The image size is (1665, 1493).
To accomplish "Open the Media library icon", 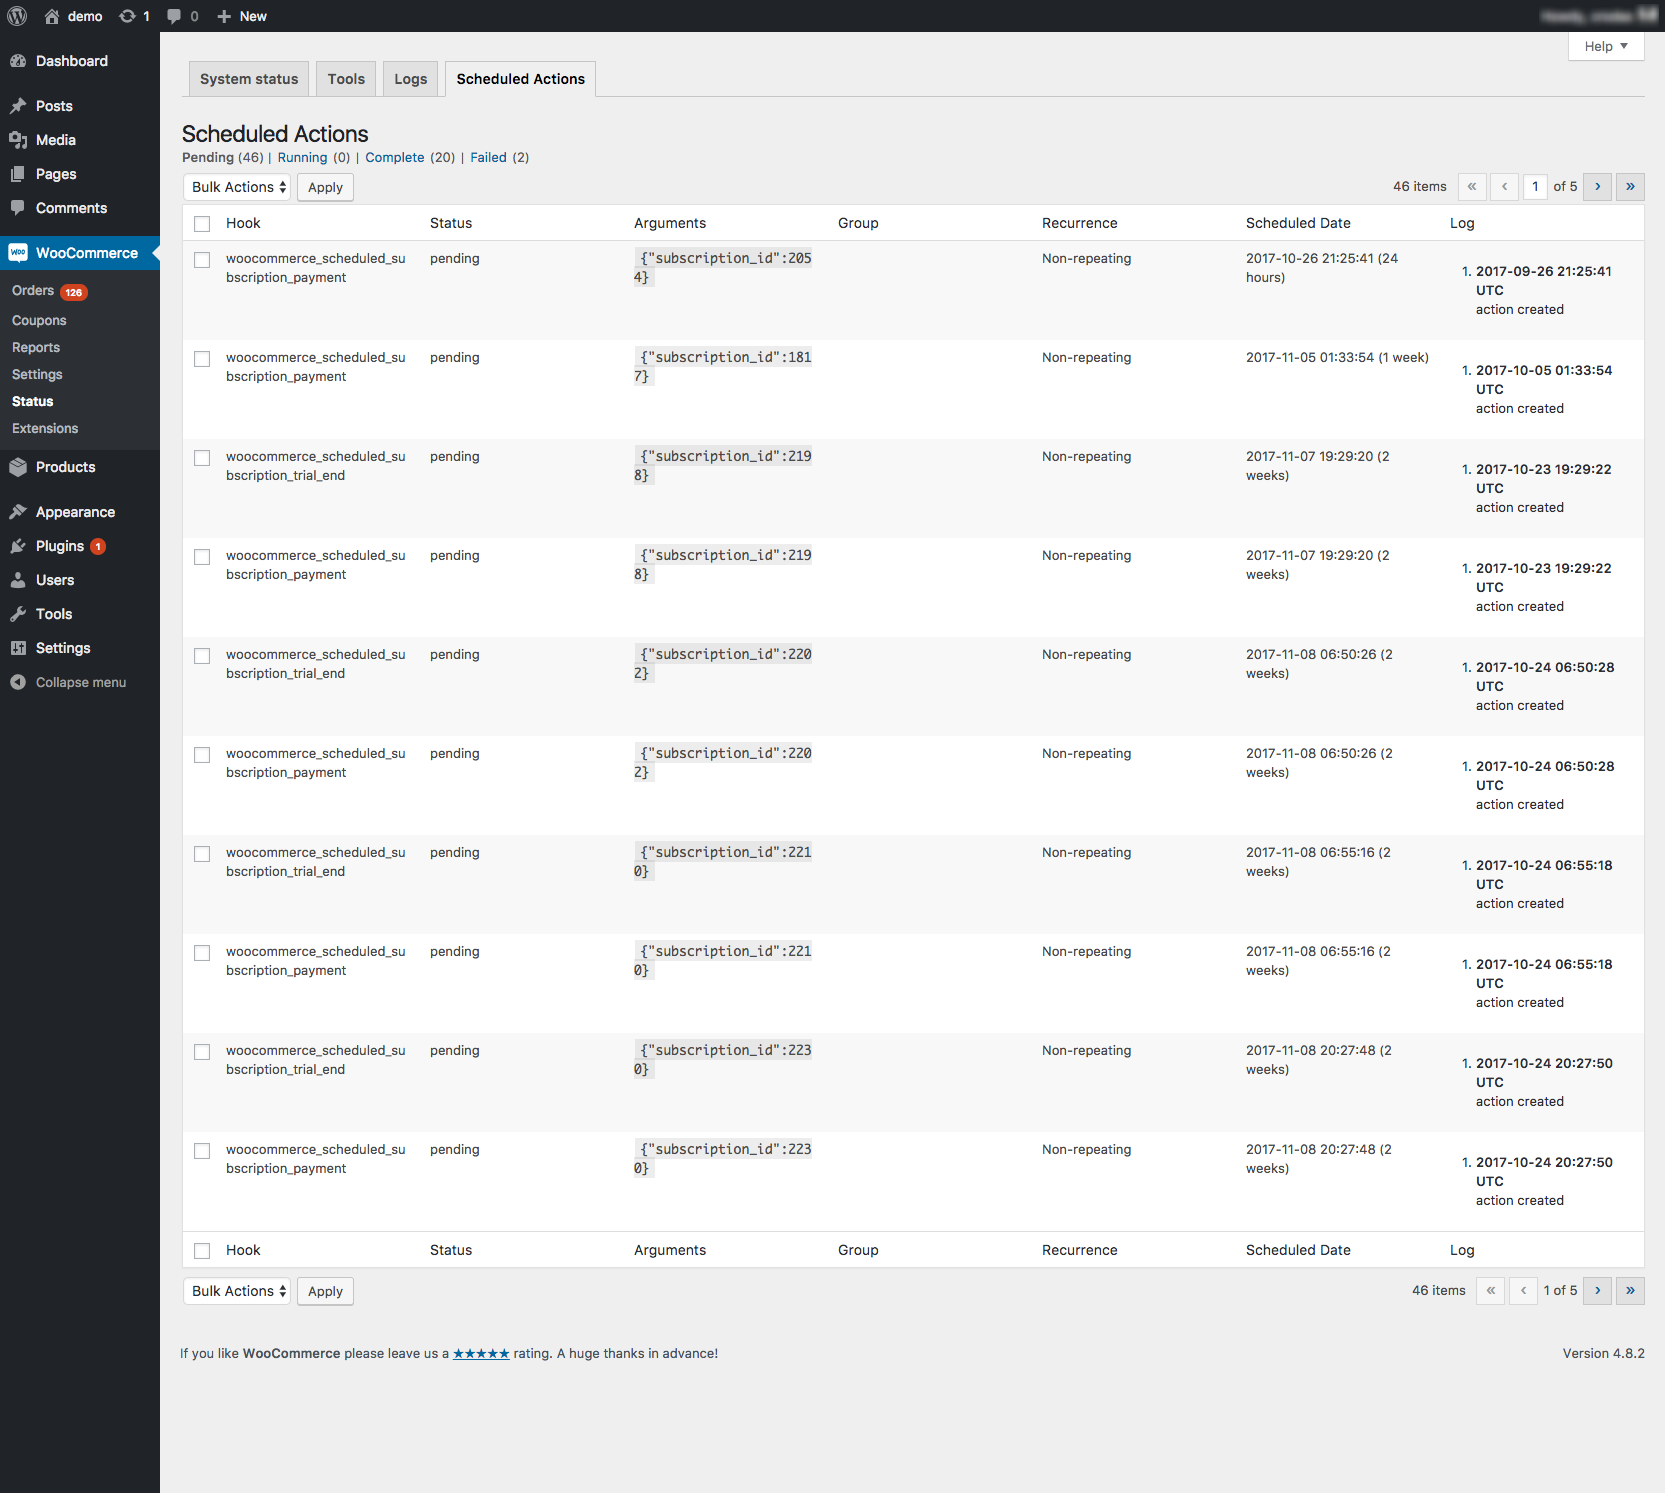I will 20,140.
